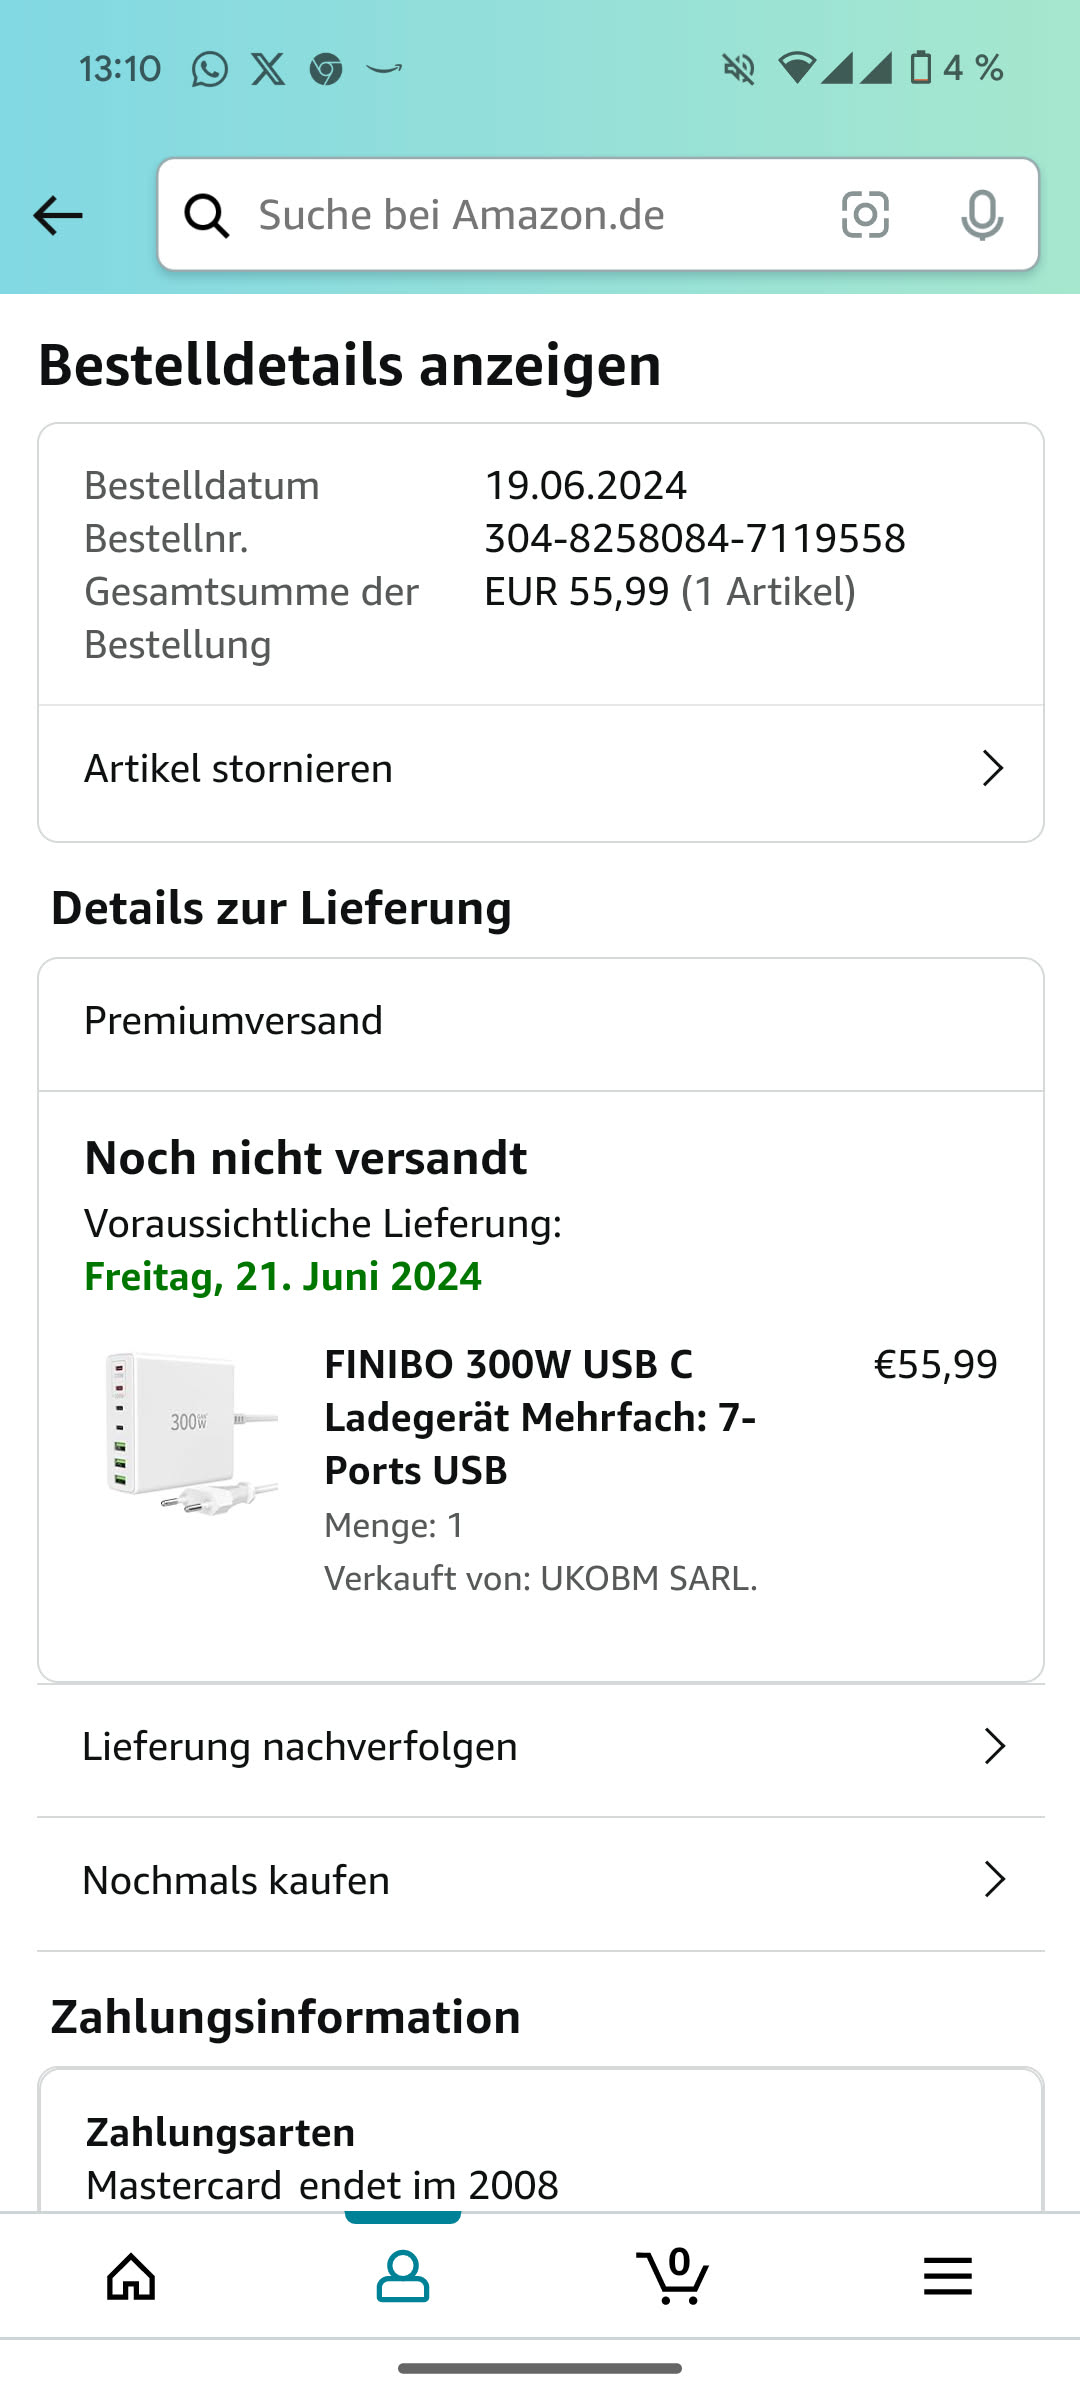Tap the back arrow icon
The width and height of the screenshot is (1080, 2400).
pyautogui.click(x=58, y=215)
